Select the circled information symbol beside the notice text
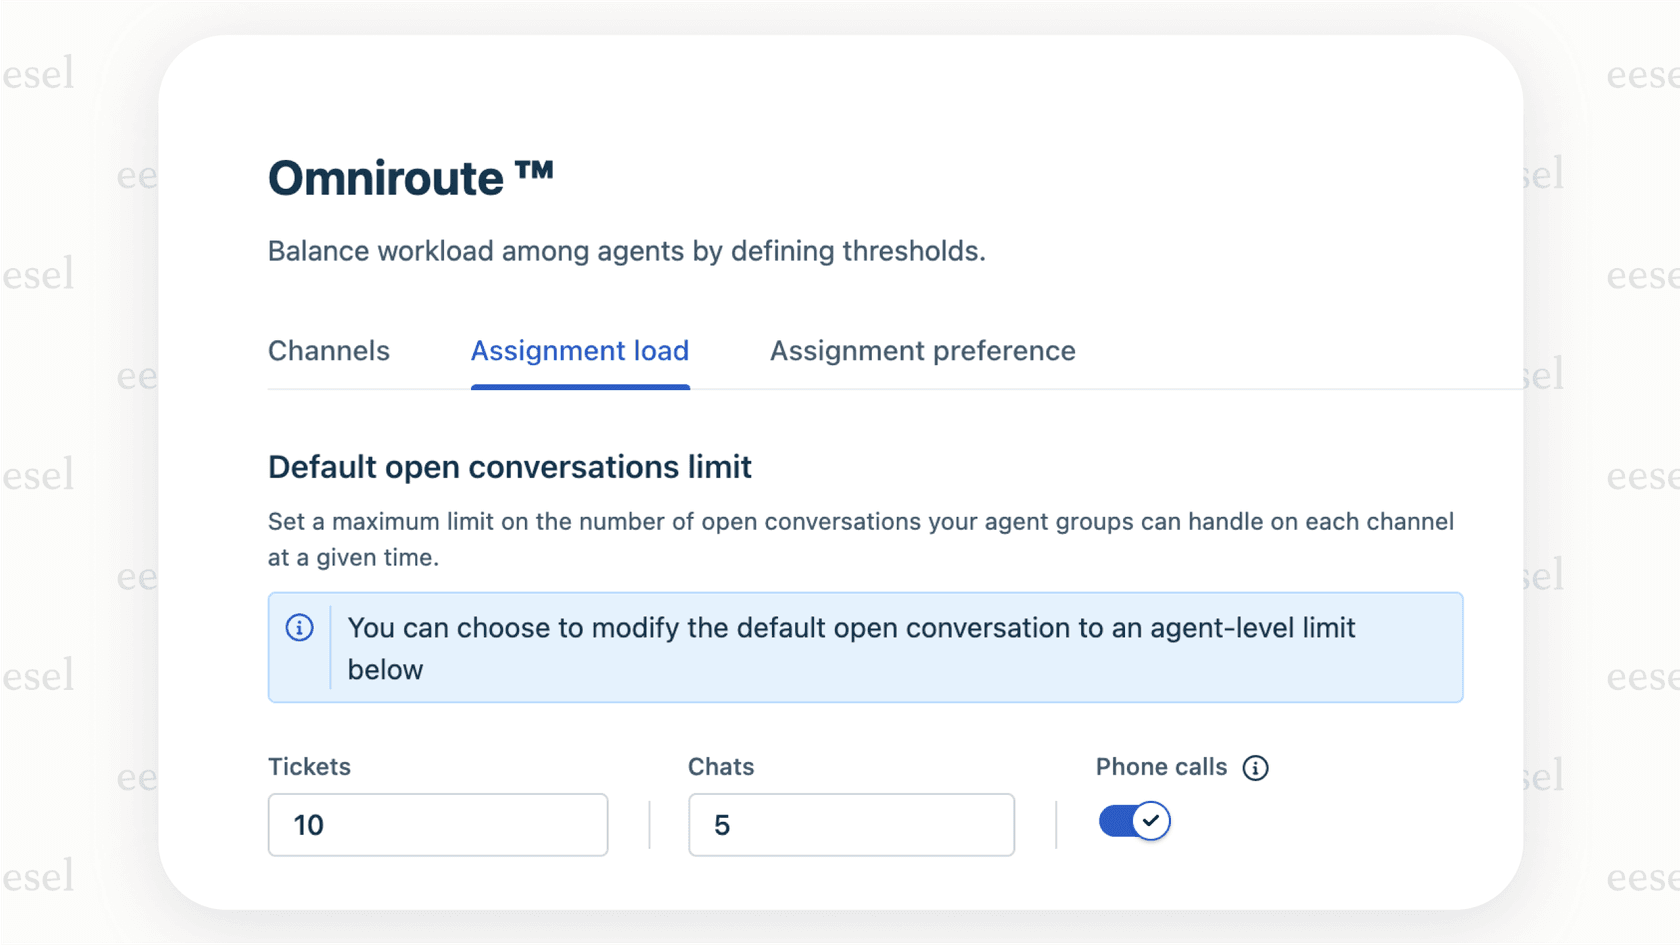 point(300,628)
